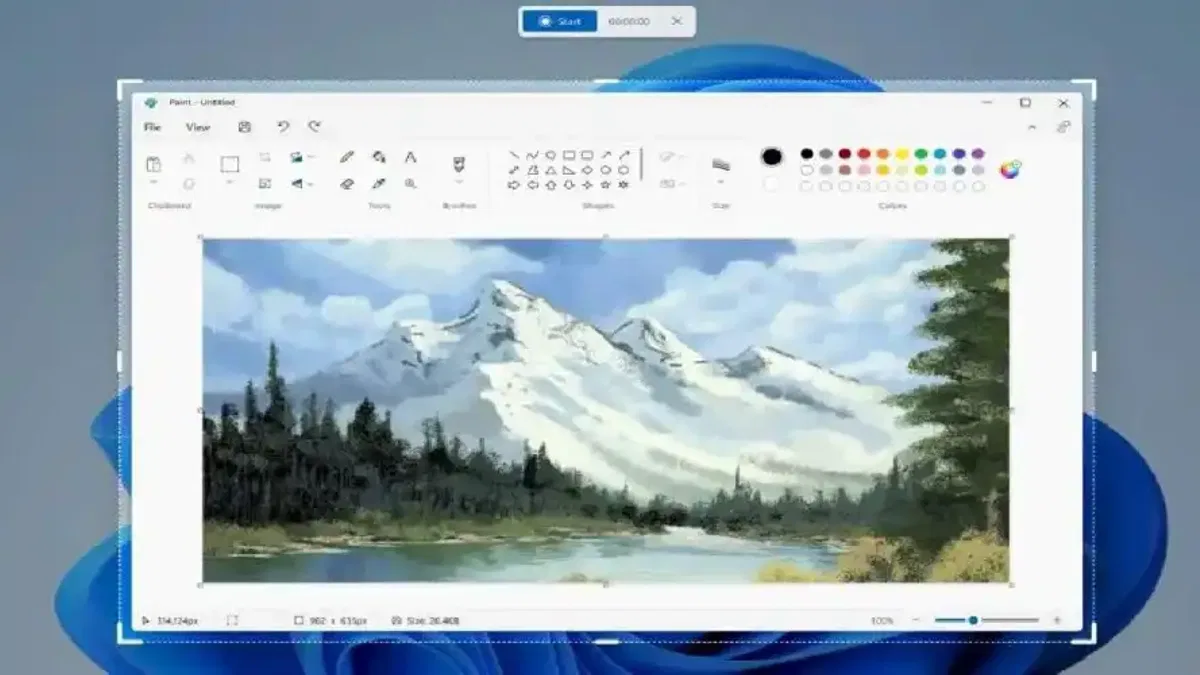The image size is (1200, 675).
Task: Pick the straight Line shape
Action: tap(514, 156)
